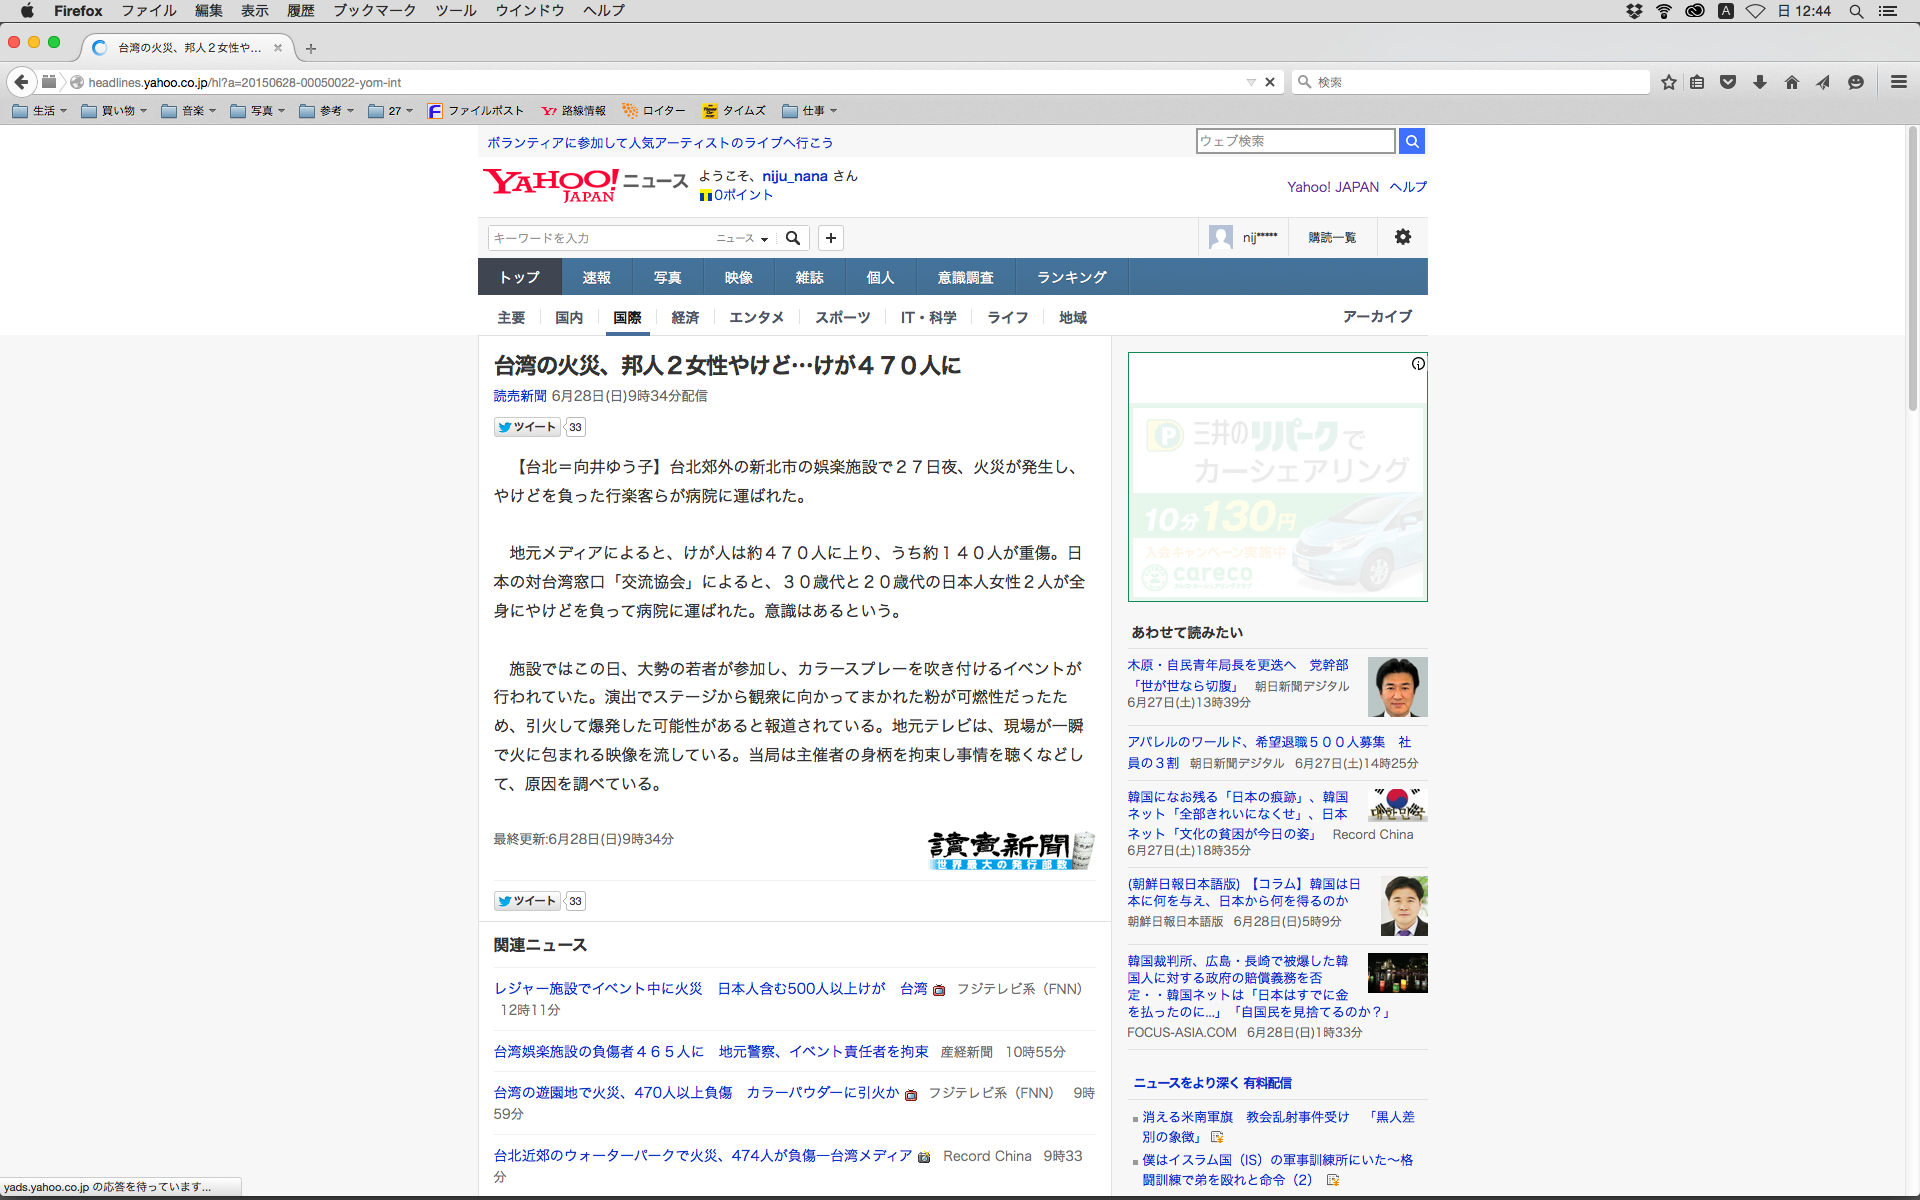Open the URL history dropdown arrow
Image resolution: width=1920 pixels, height=1200 pixels.
[1250, 82]
